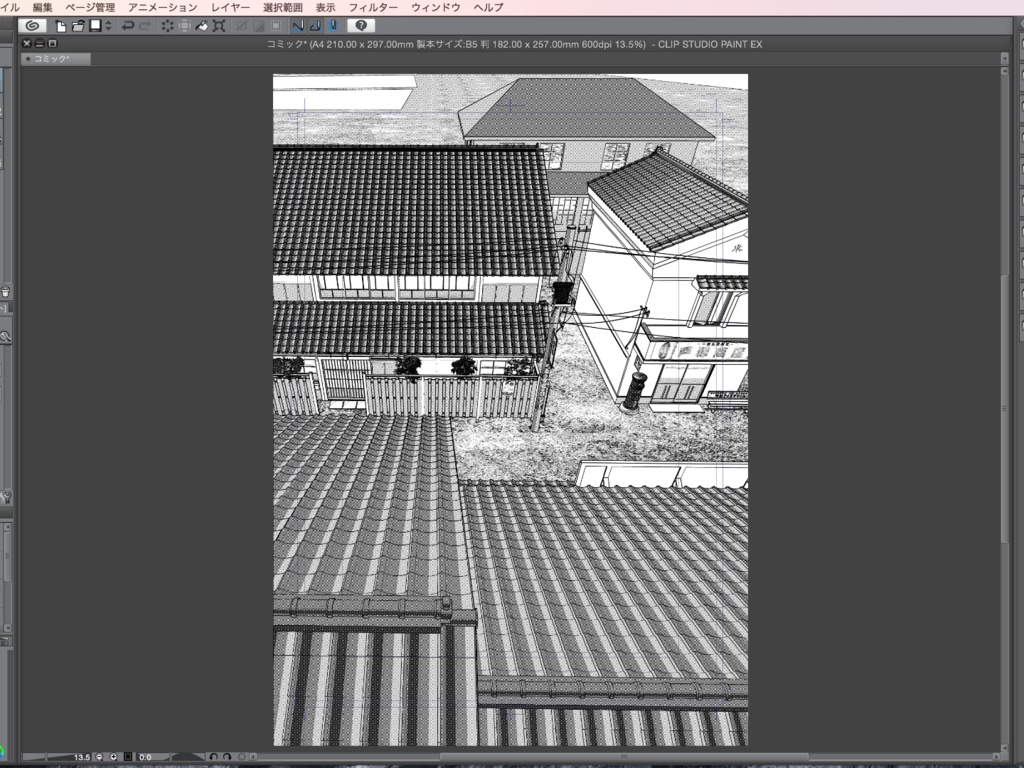Enable snap to grid

333,26
